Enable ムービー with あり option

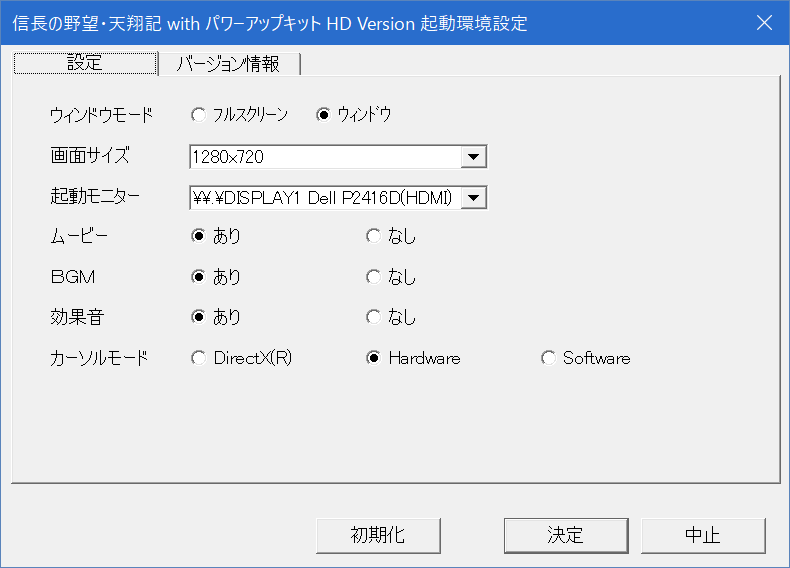(x=198, y=237)
